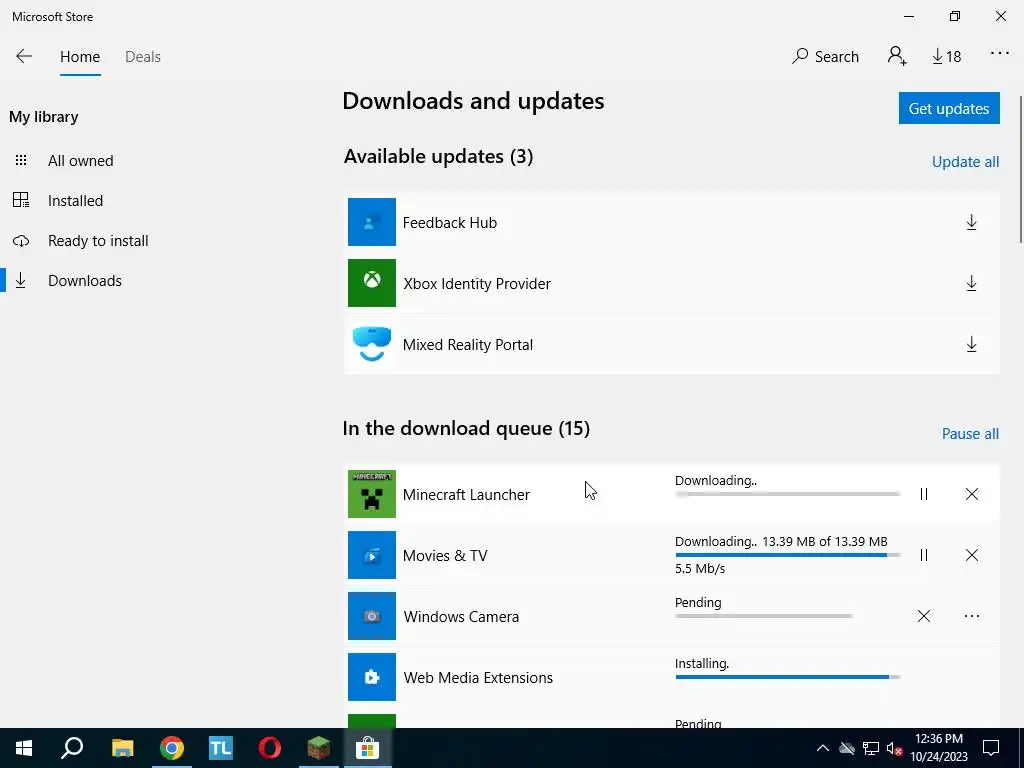The image size is (1024, 768).
Task: Open the notification center icon
Action: (991, 748)
